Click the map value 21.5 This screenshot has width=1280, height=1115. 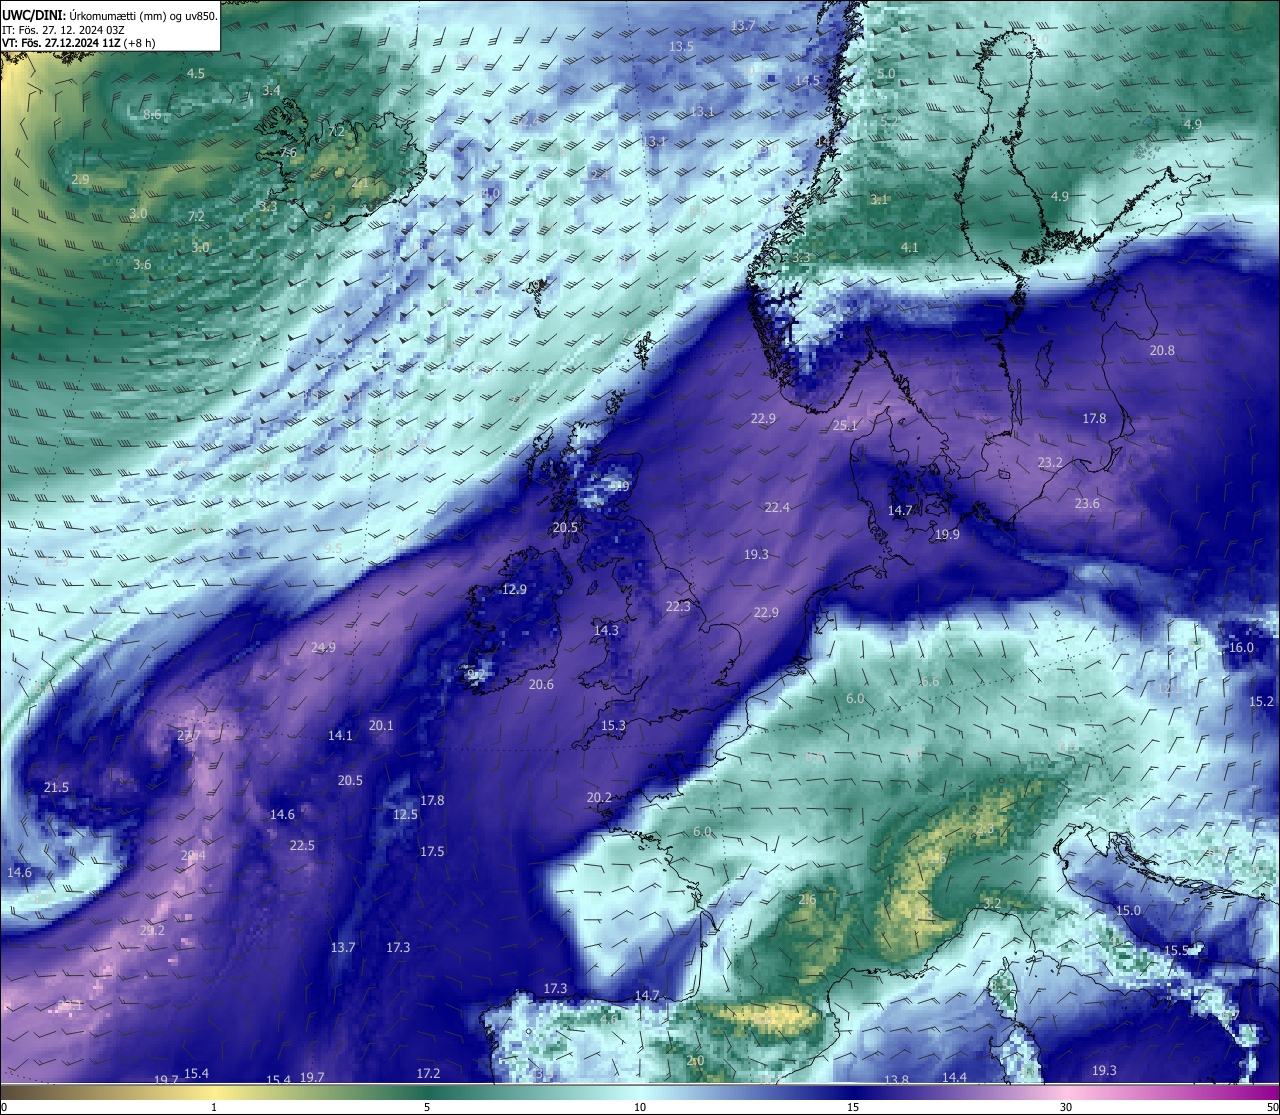(57, 788)
